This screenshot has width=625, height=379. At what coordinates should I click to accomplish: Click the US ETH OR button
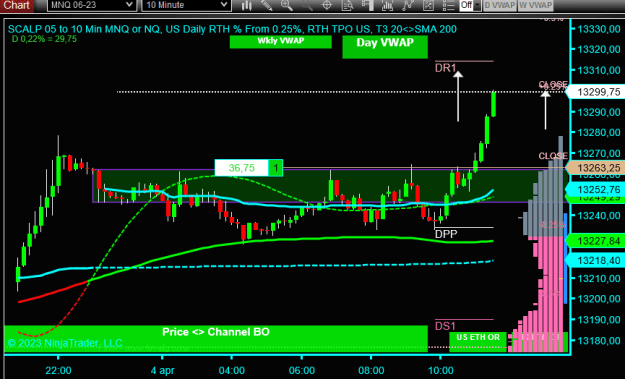tap(478, 342)
